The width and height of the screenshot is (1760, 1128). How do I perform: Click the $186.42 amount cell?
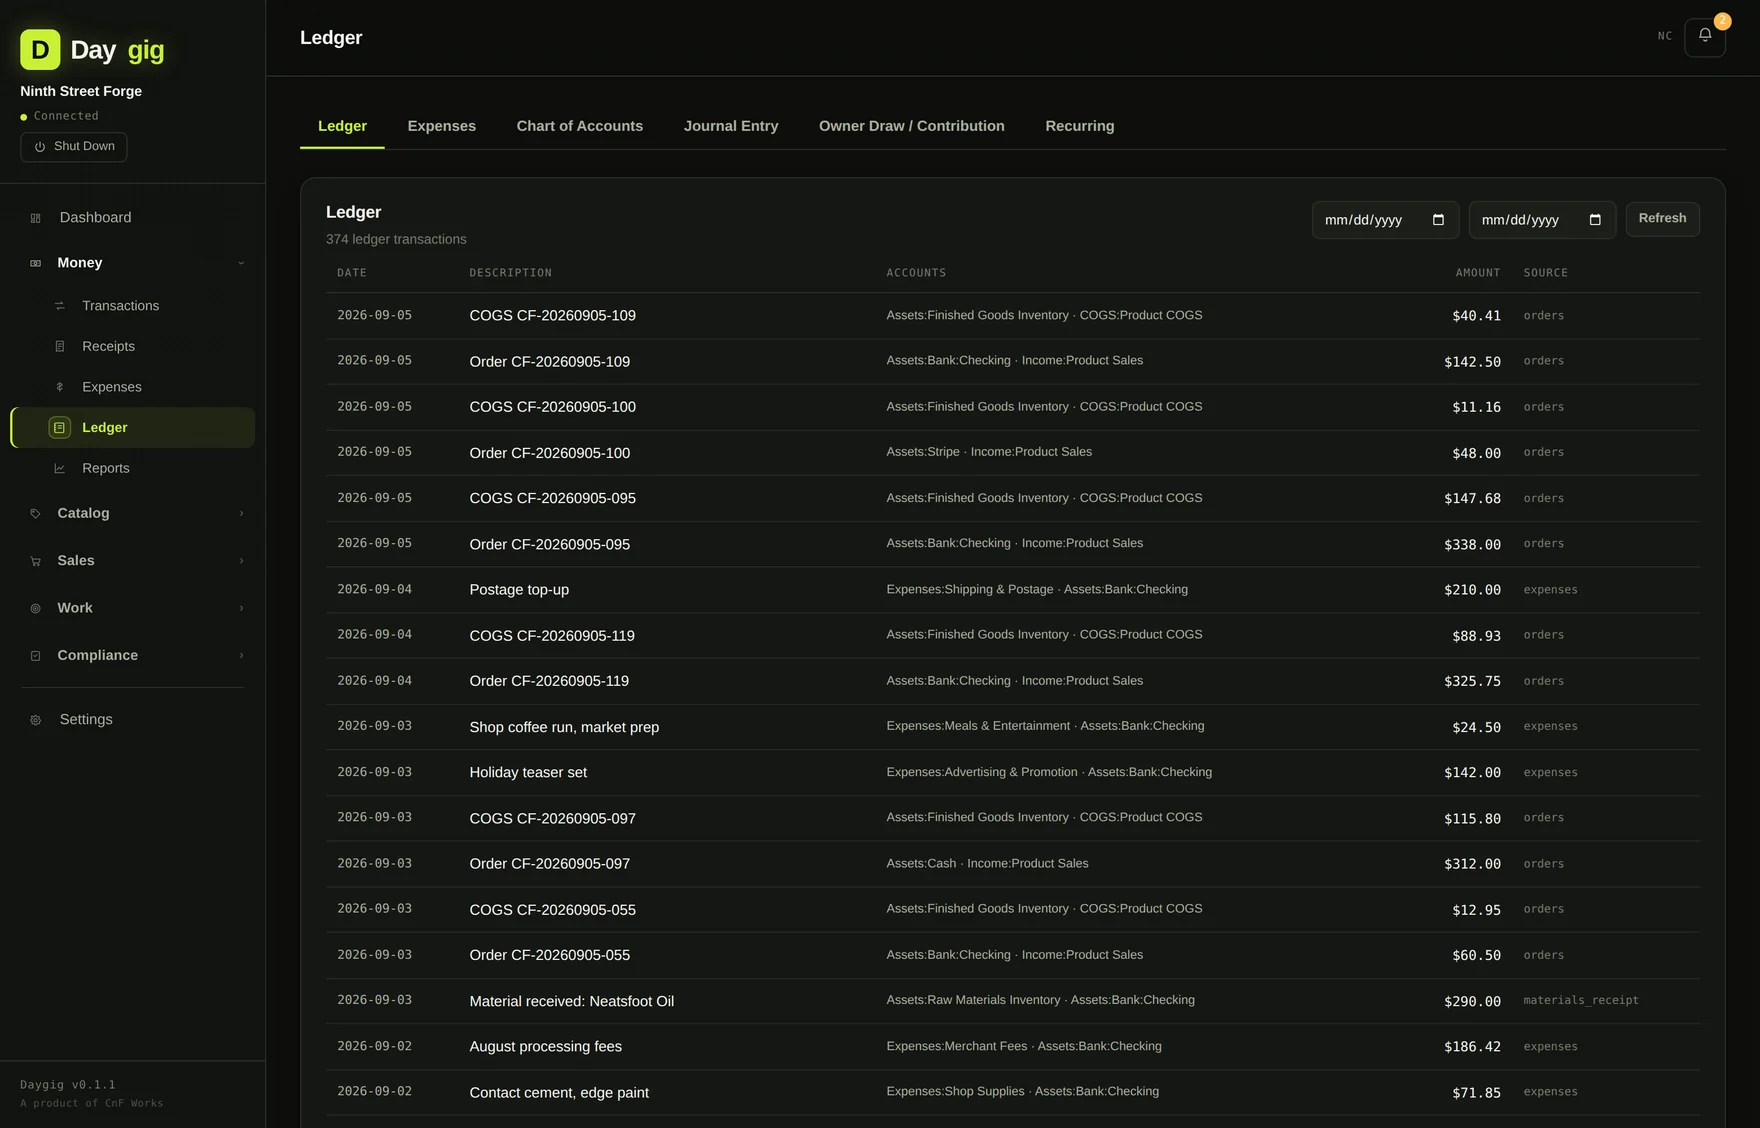(1472, 1047)
